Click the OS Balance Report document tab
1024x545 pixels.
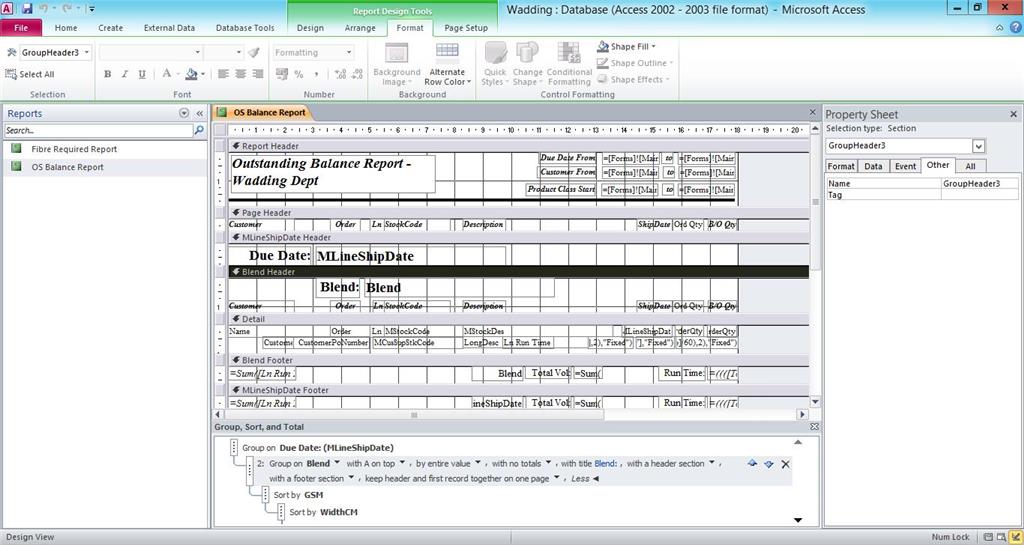coord(263,112)
